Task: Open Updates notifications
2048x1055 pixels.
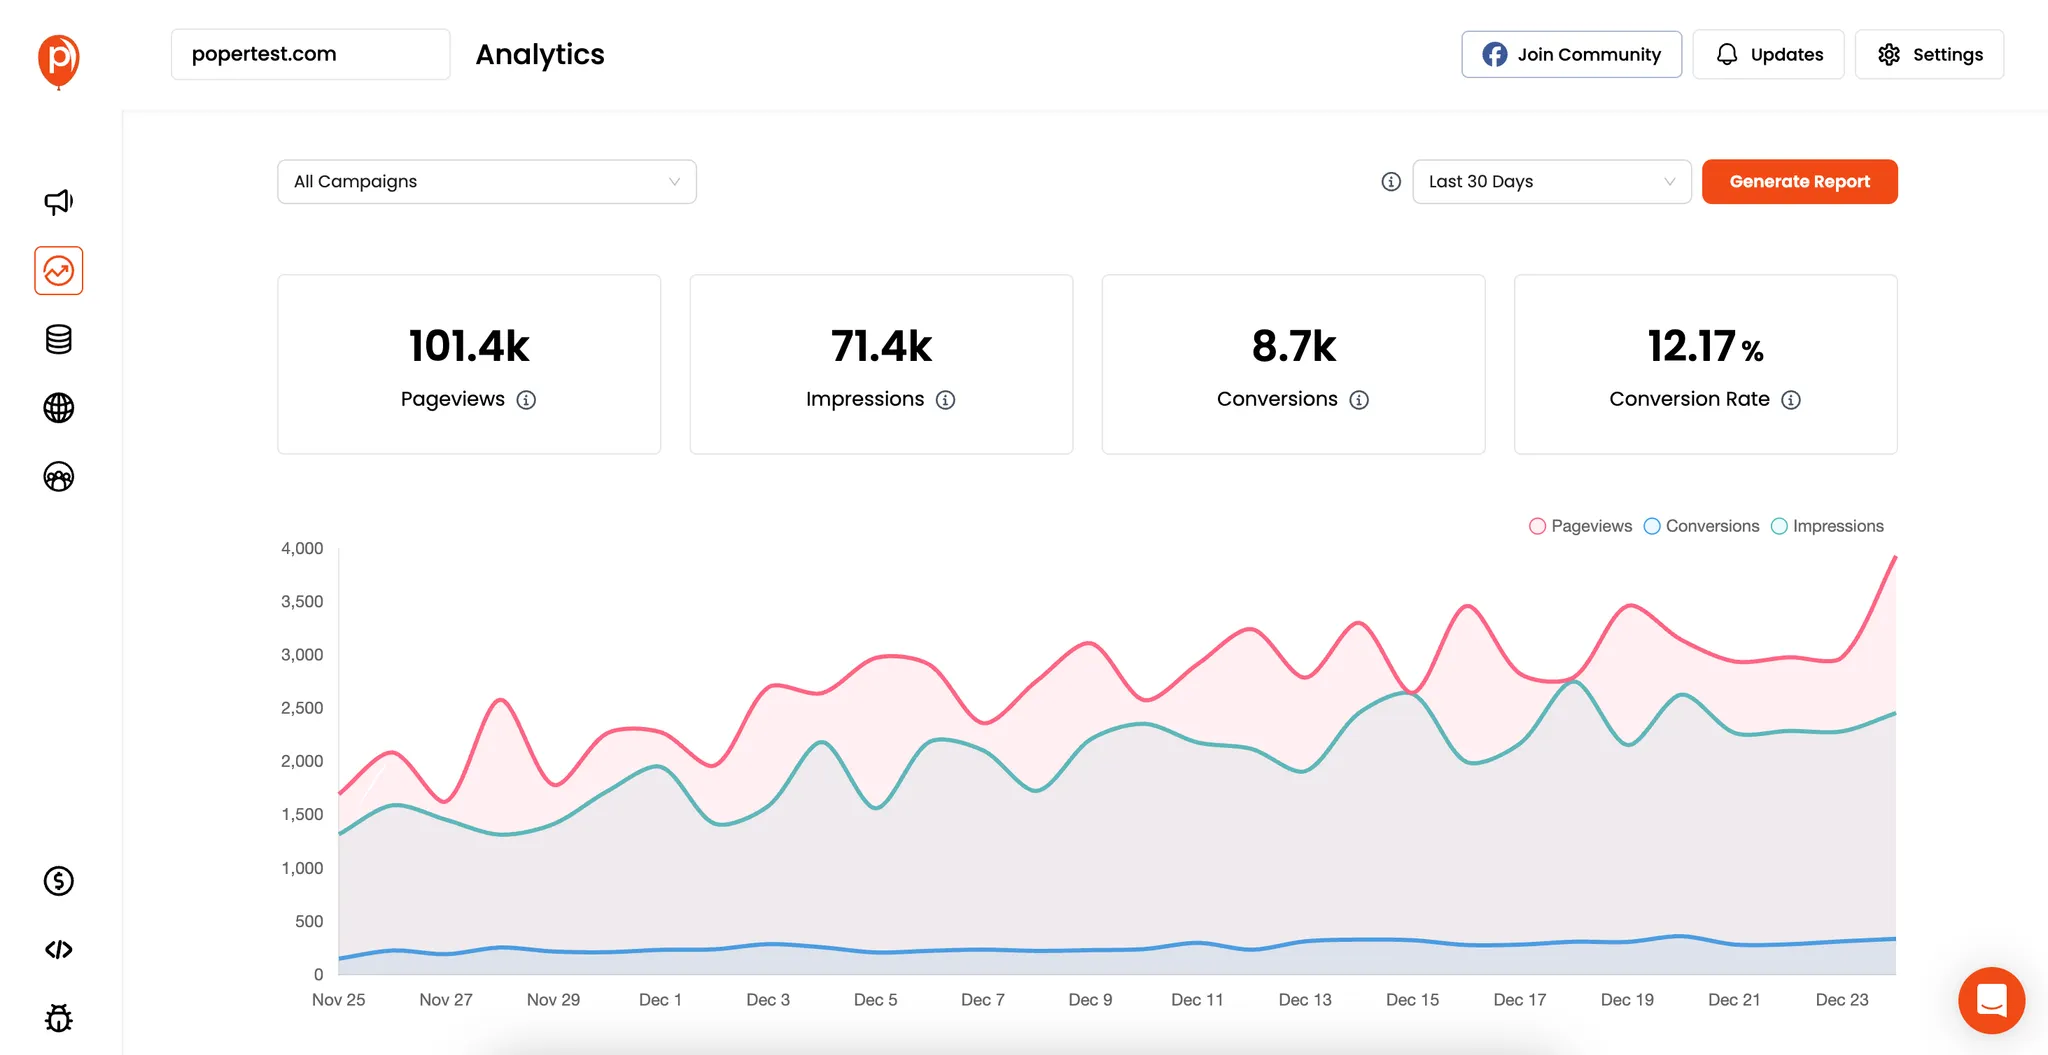Action: click(x=1768, y=54)
